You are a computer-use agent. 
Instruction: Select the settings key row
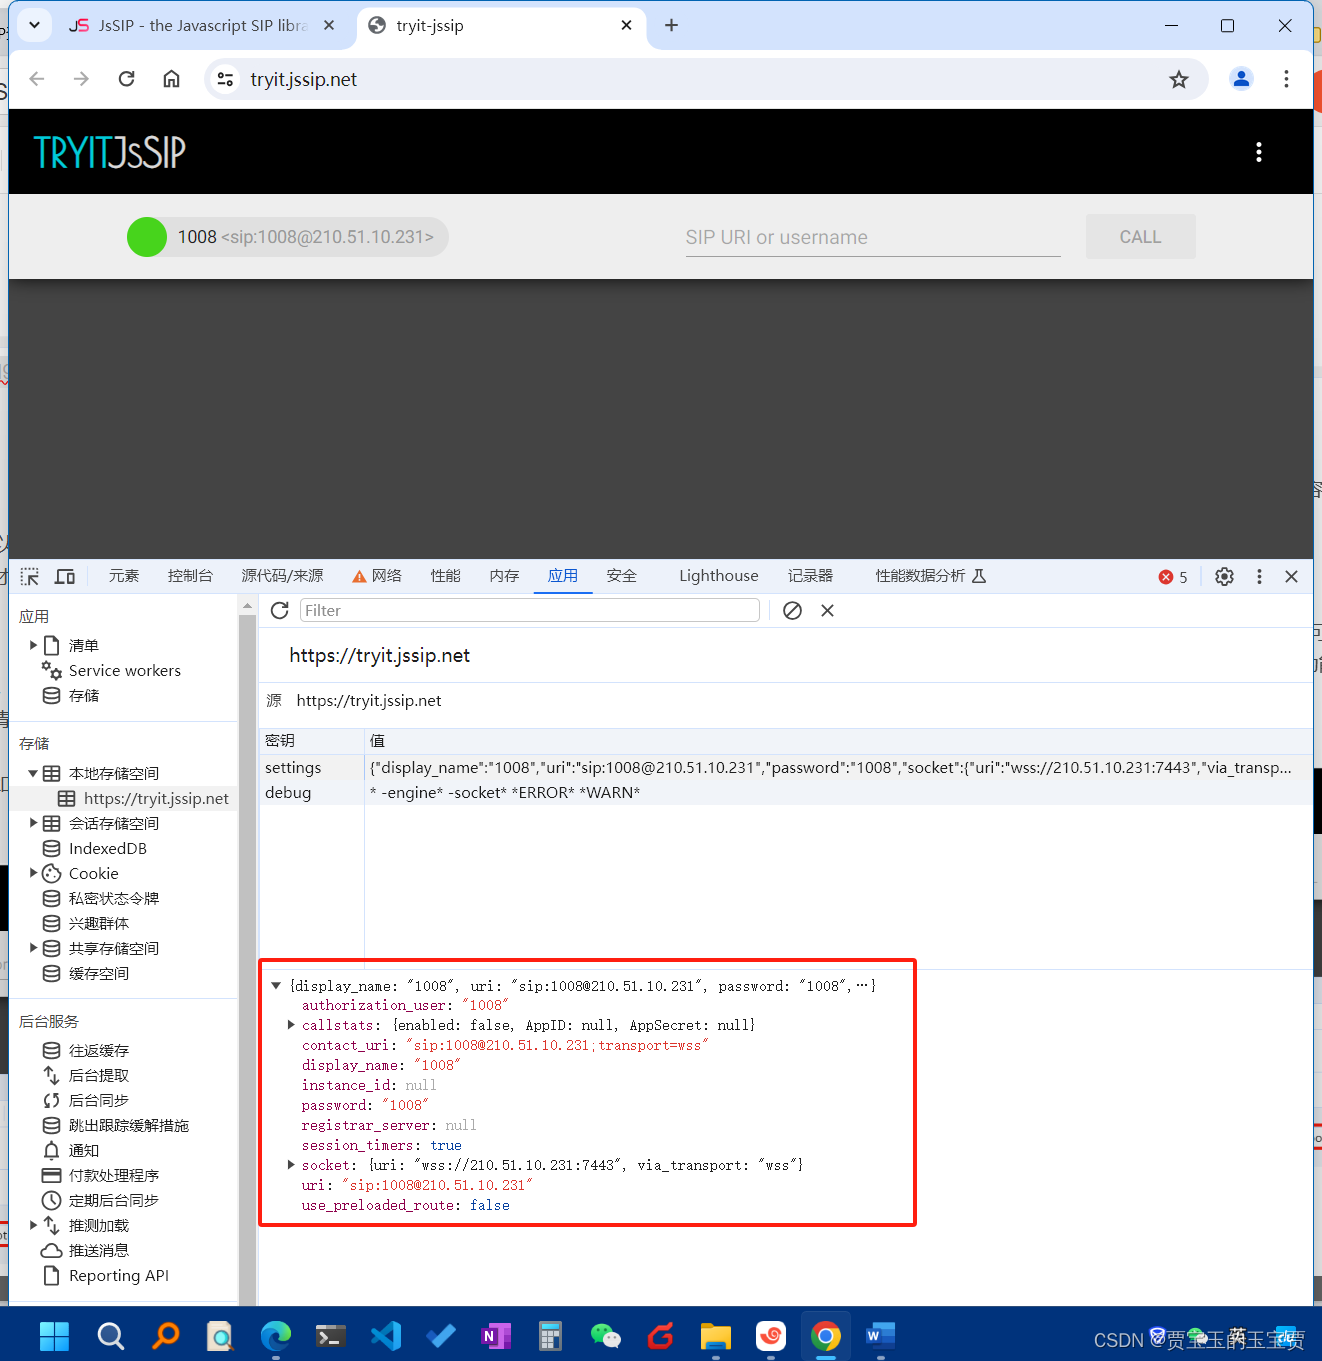pos(785,767)
